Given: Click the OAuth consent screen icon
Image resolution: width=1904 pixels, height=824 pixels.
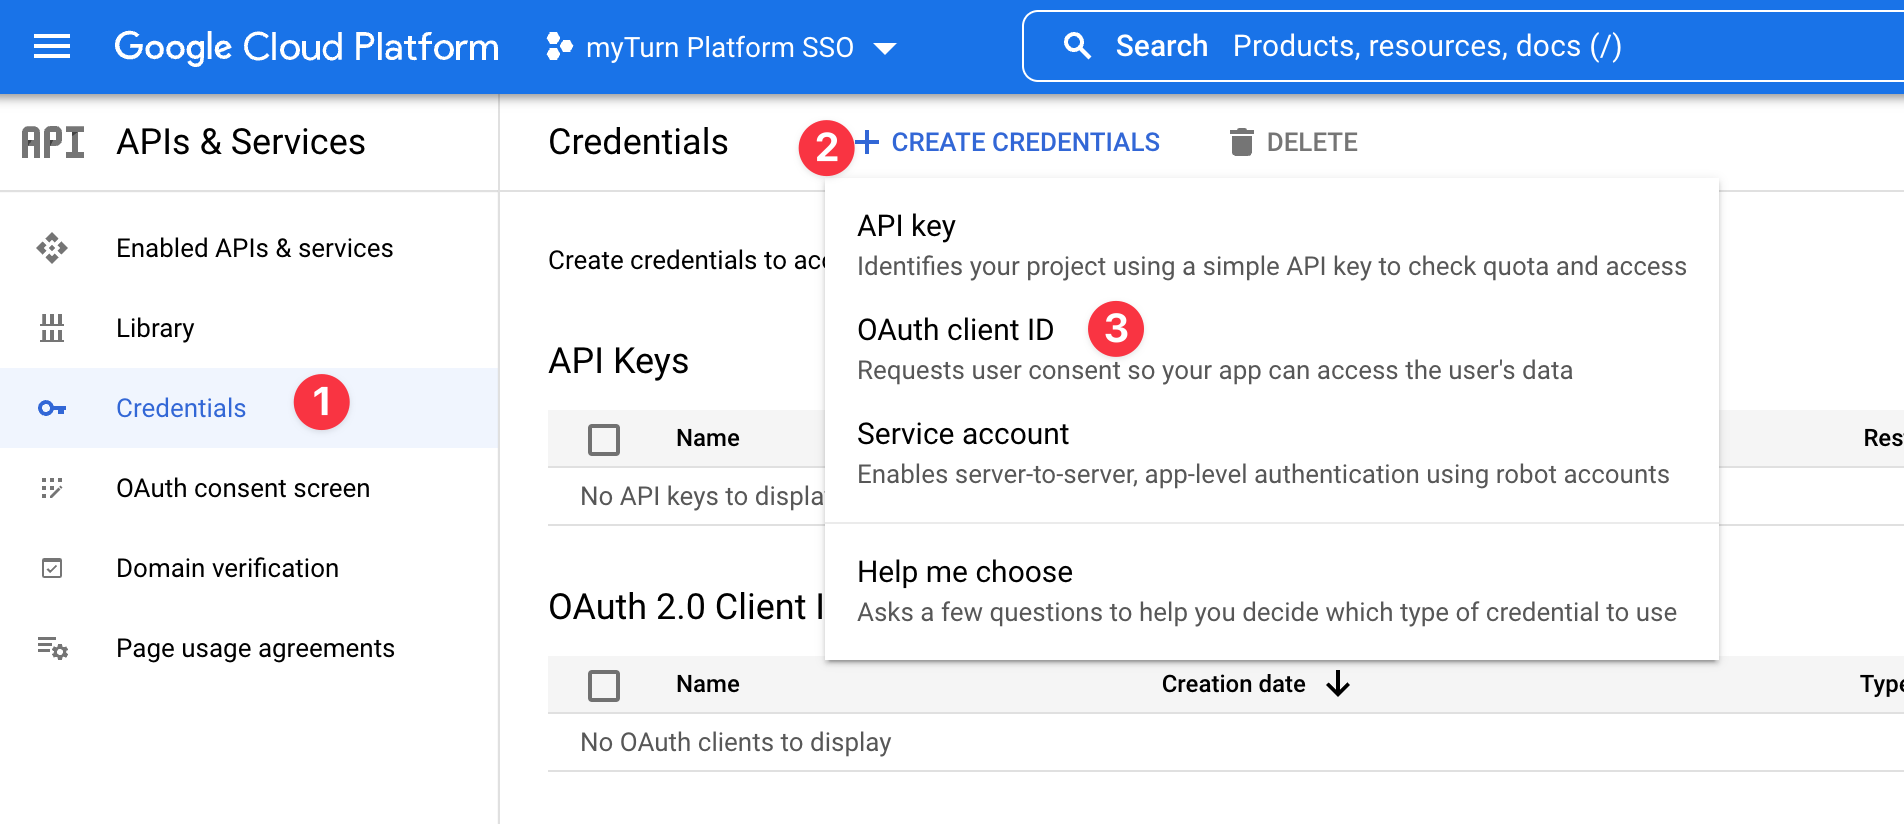Looking at the screenshot, I should 52,488.
